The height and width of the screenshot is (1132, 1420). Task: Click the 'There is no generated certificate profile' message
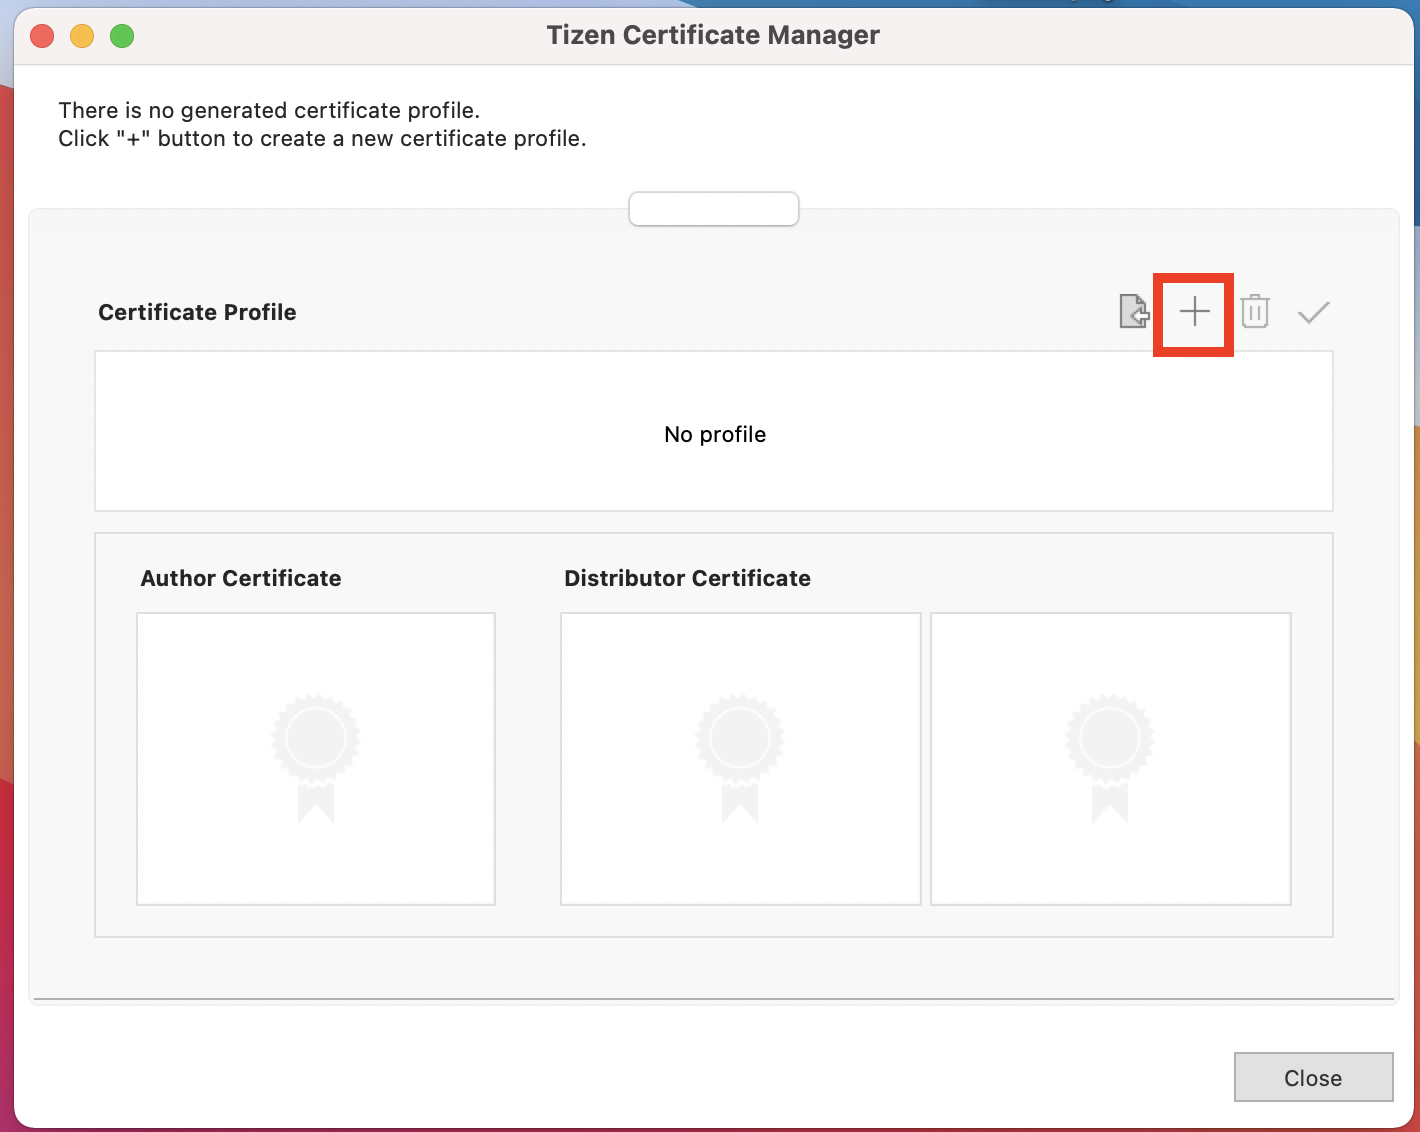[x=269, y=110]
